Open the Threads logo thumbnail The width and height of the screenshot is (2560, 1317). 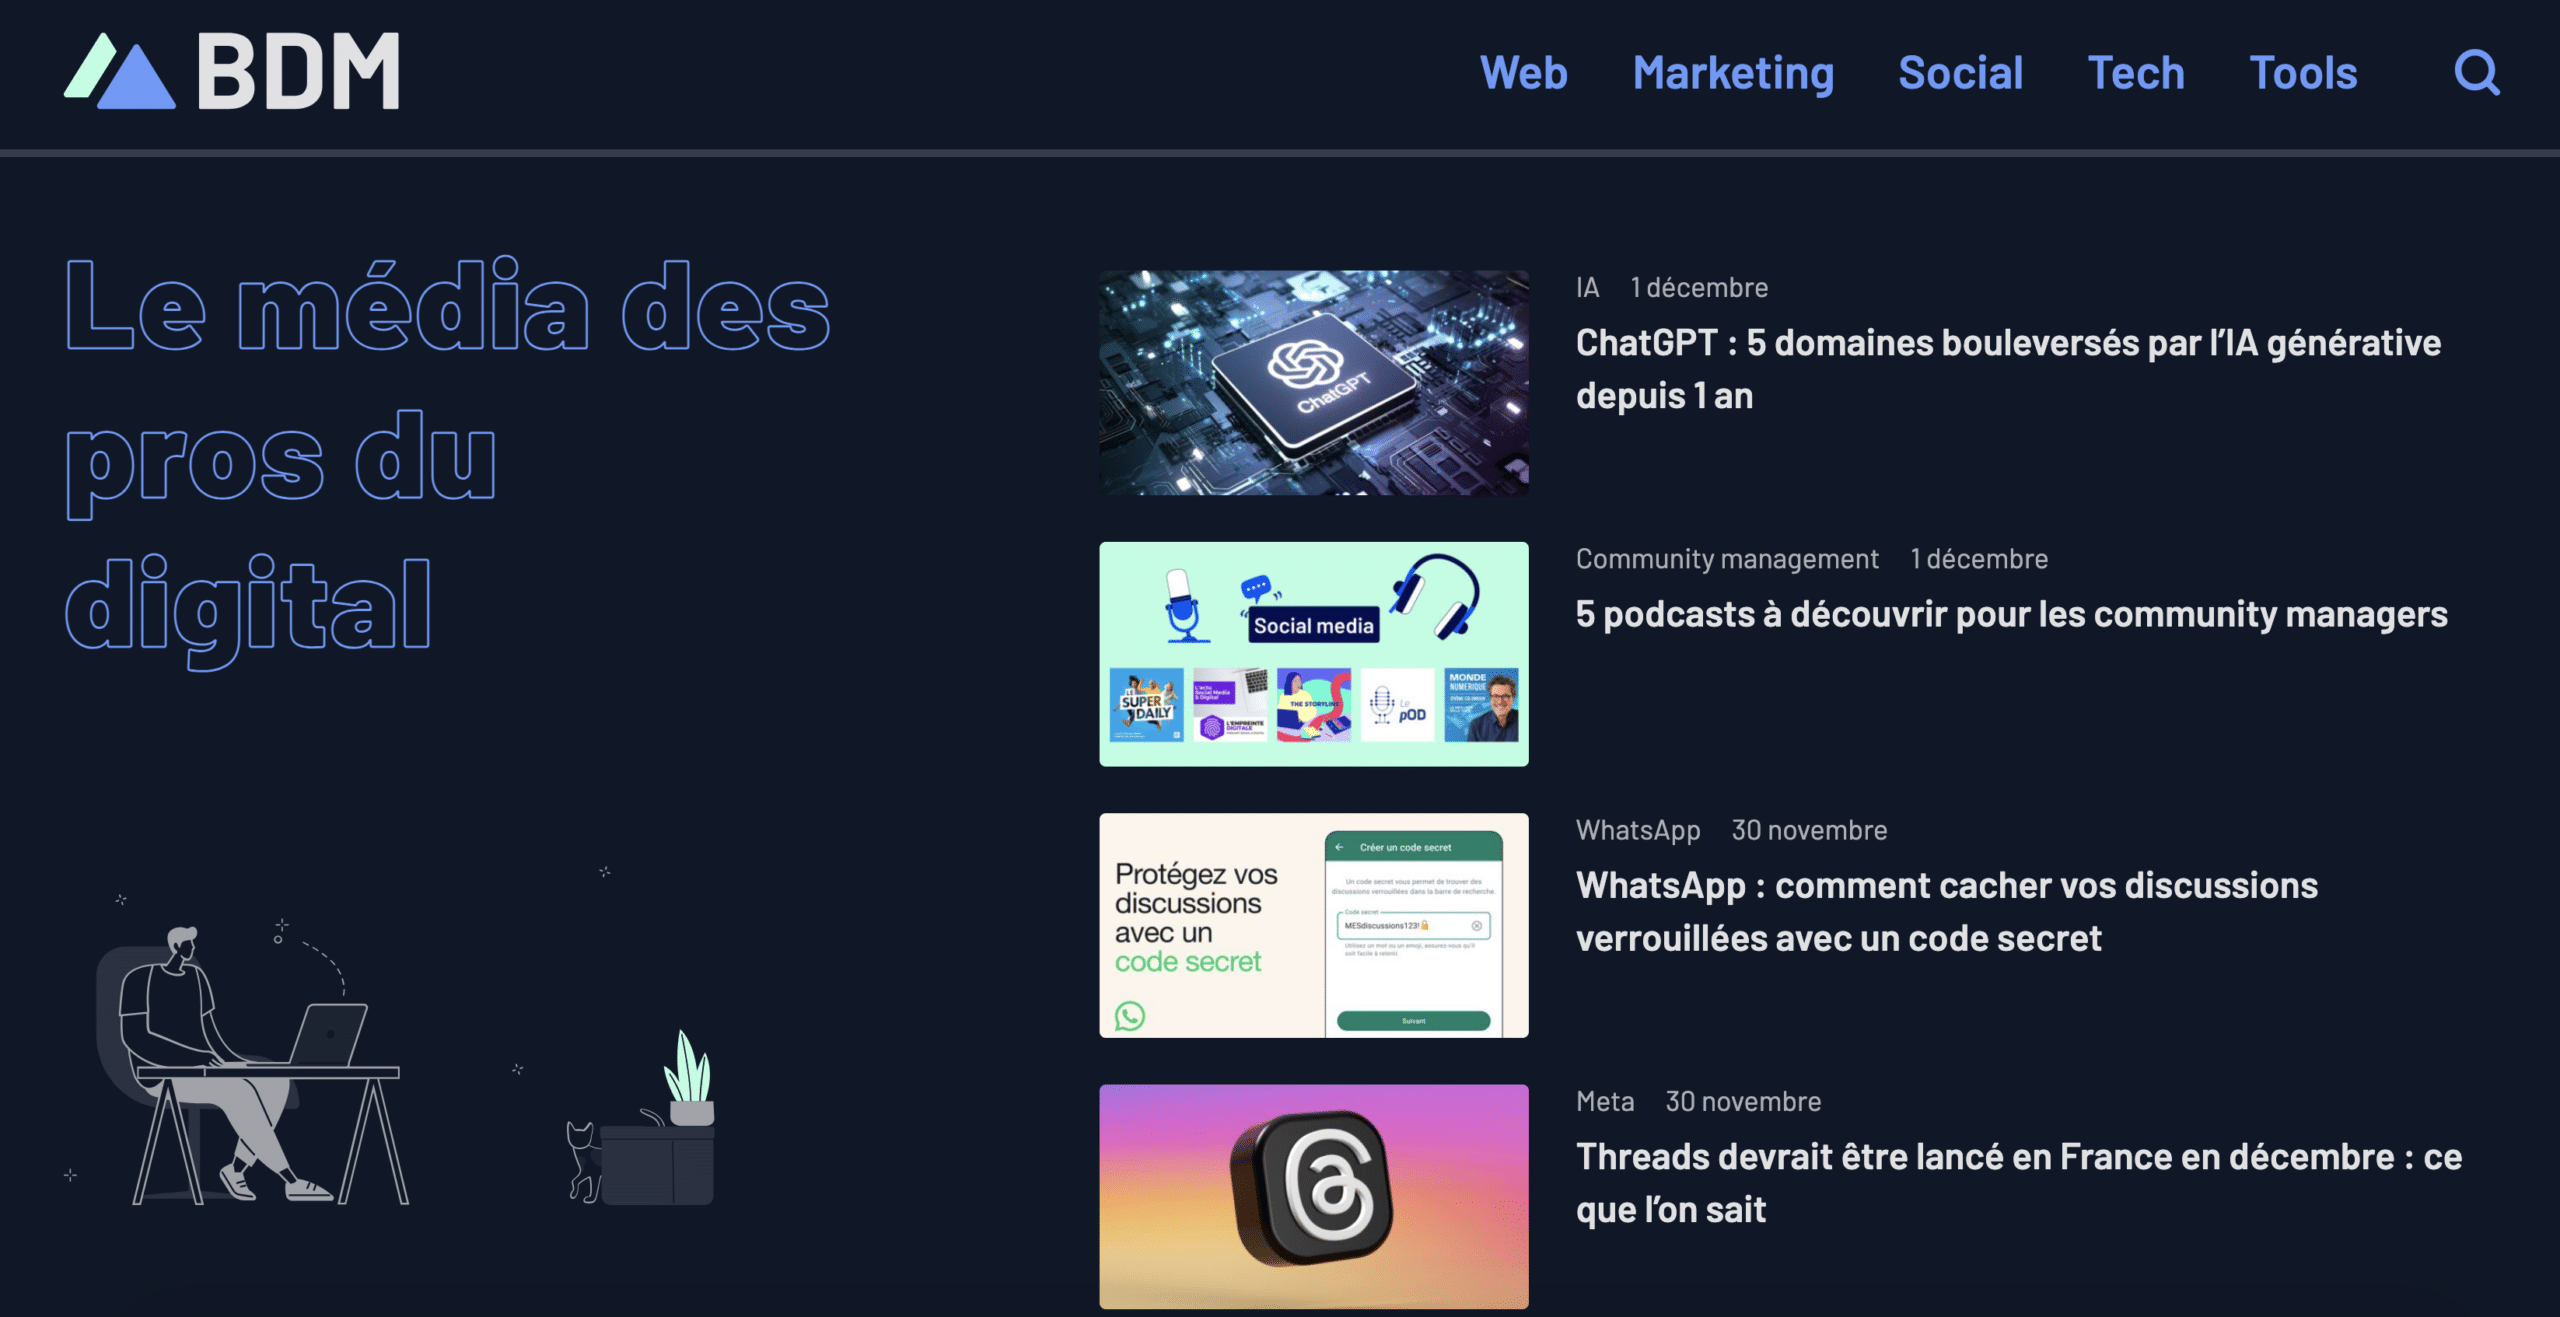pos(1313,1196)
